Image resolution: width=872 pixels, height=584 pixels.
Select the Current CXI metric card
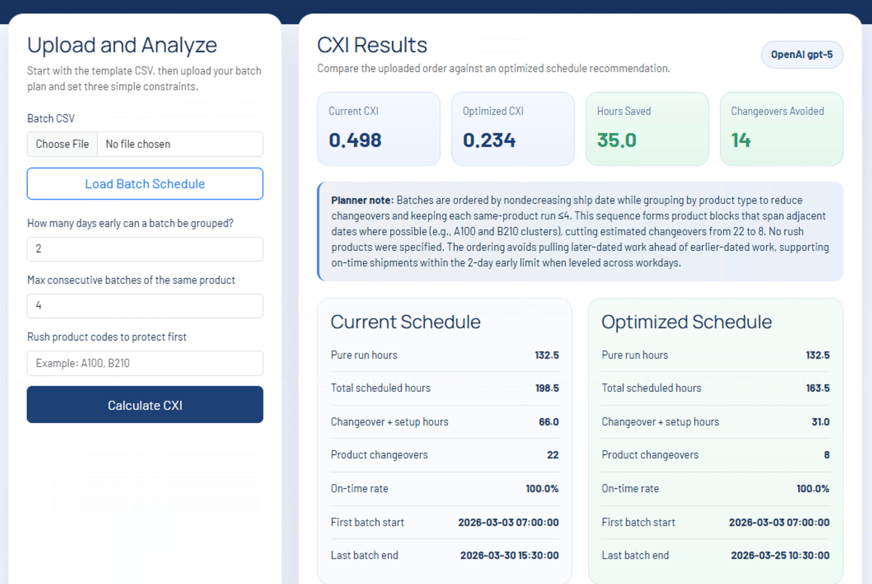point(378,129)
